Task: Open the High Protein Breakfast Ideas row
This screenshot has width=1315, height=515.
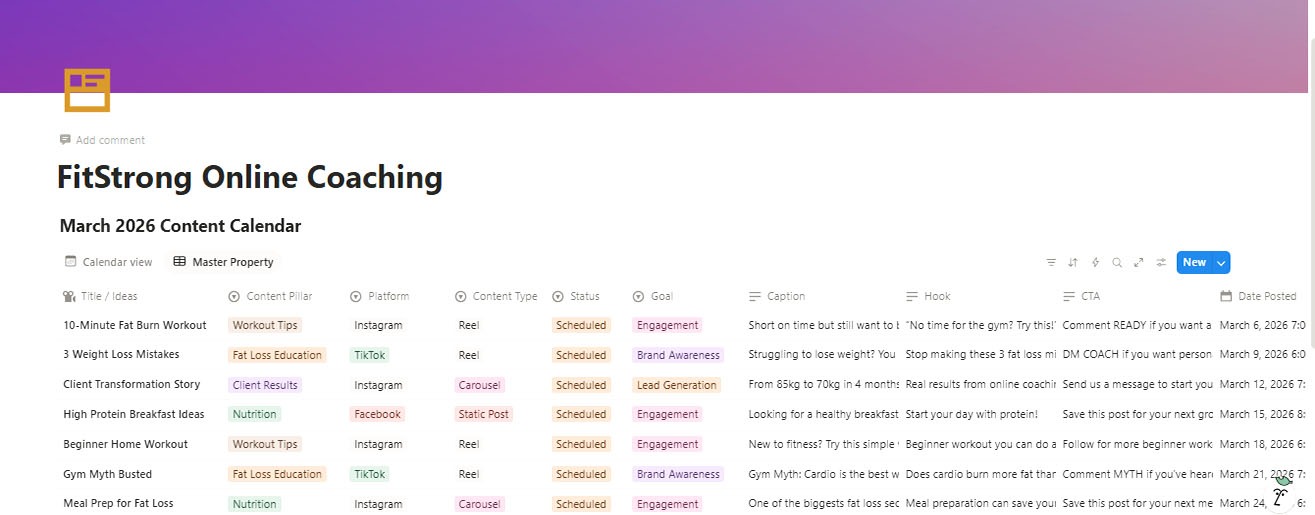Action: 133,414
